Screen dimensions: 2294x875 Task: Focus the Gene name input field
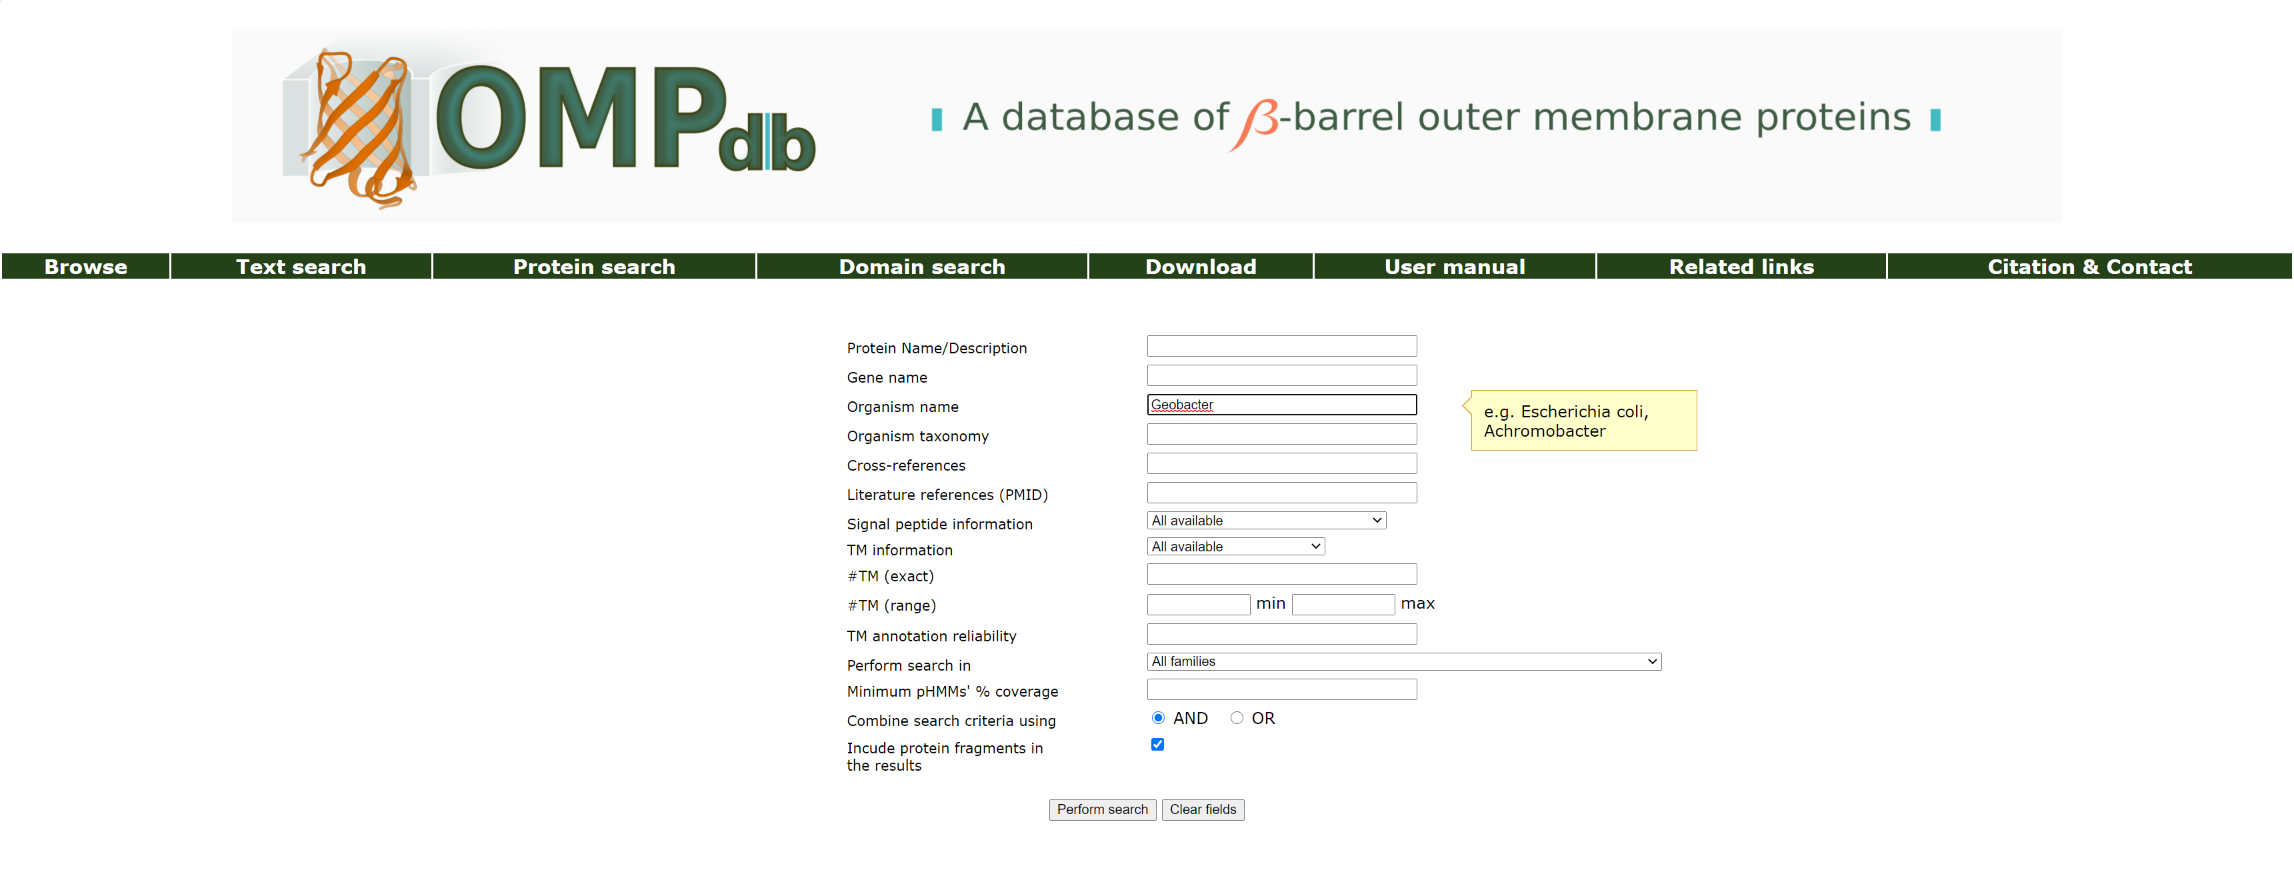[x=1282, y=375]
